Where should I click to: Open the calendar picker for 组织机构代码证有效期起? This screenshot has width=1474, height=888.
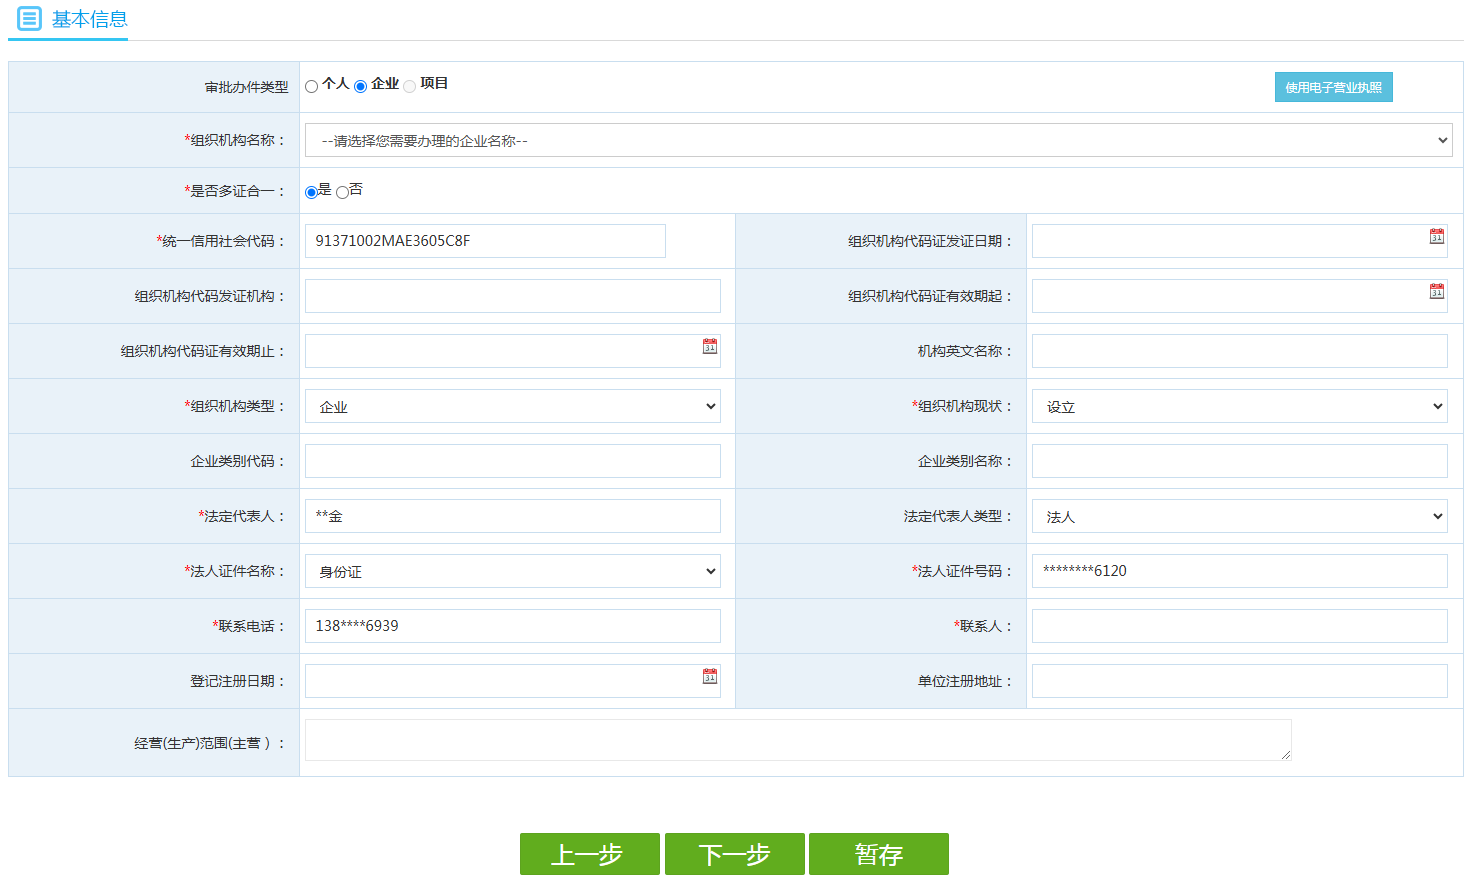pos(1439,292)
